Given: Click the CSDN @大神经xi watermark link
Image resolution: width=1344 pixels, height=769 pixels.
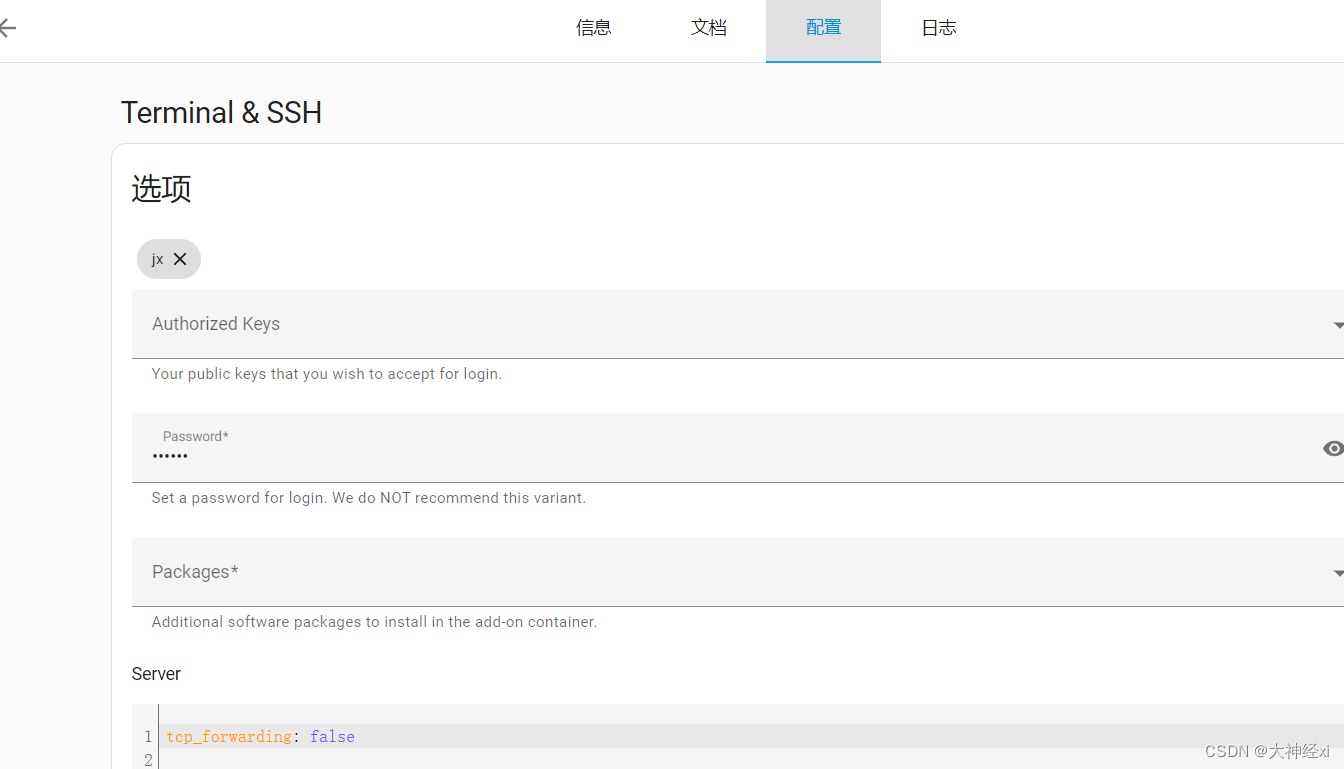Looking at the screenshot, I should click(x=1266, y=751).
